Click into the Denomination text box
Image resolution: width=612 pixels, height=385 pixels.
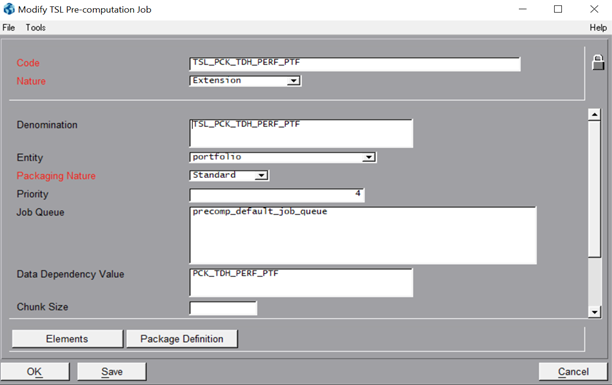point(301,134)
